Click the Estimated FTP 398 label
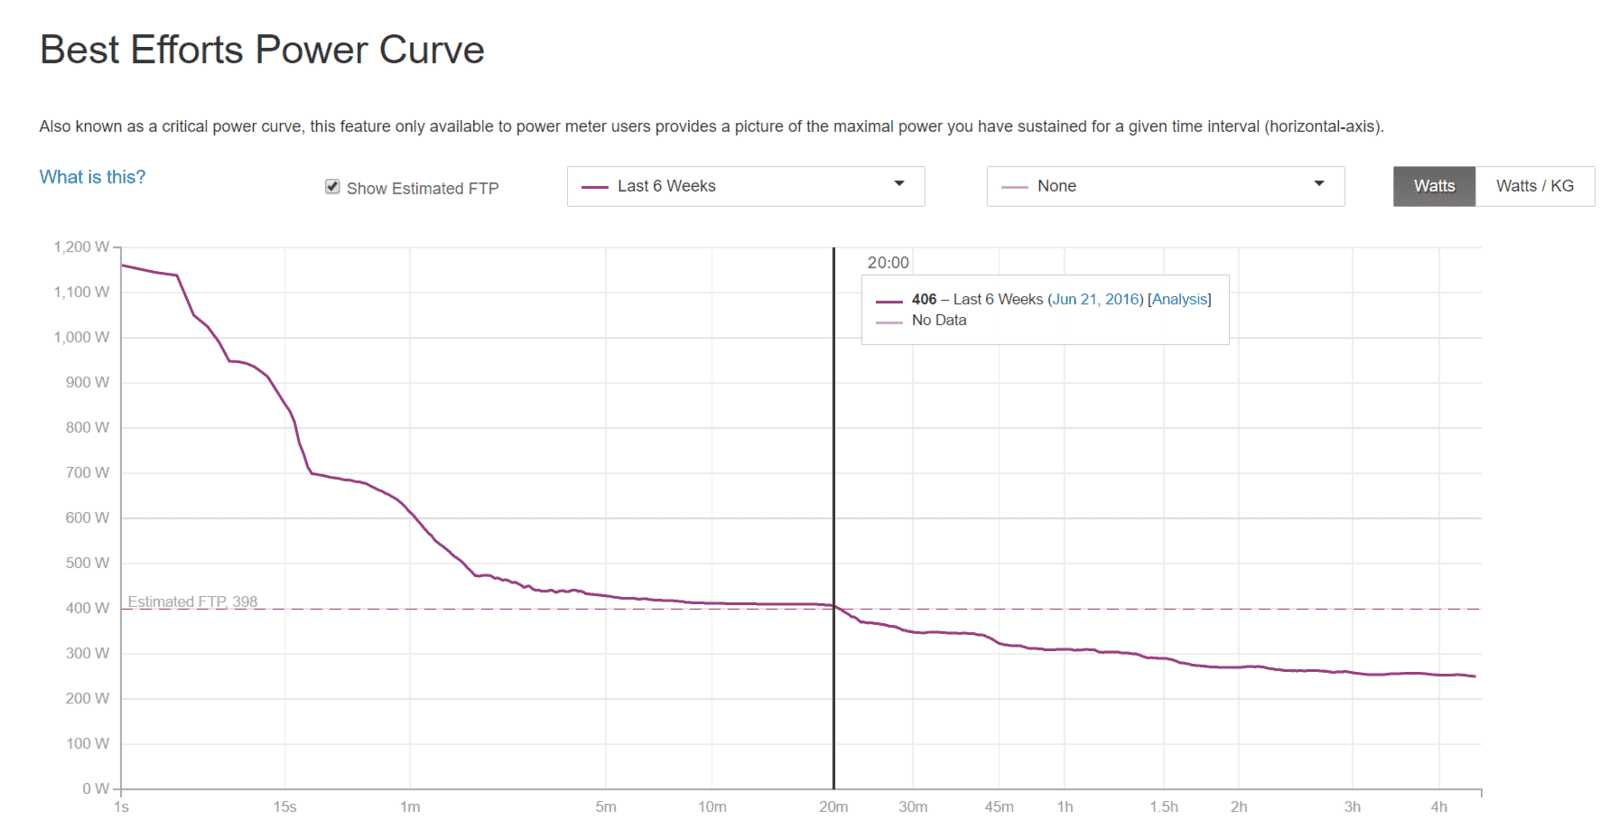The image size is (1600, 839). (x=192, y=601)
